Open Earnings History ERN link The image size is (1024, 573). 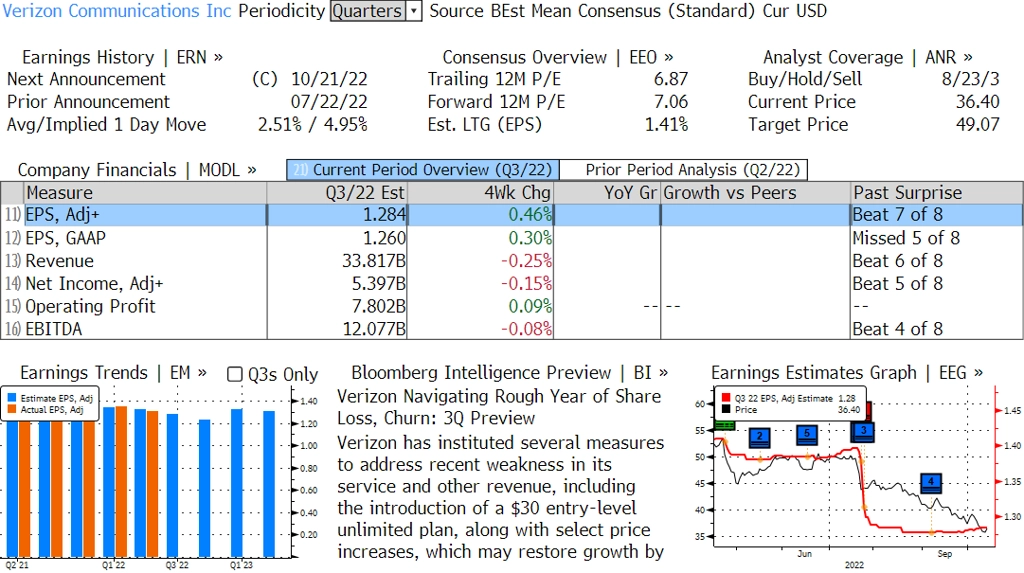(x=122, y=57)
